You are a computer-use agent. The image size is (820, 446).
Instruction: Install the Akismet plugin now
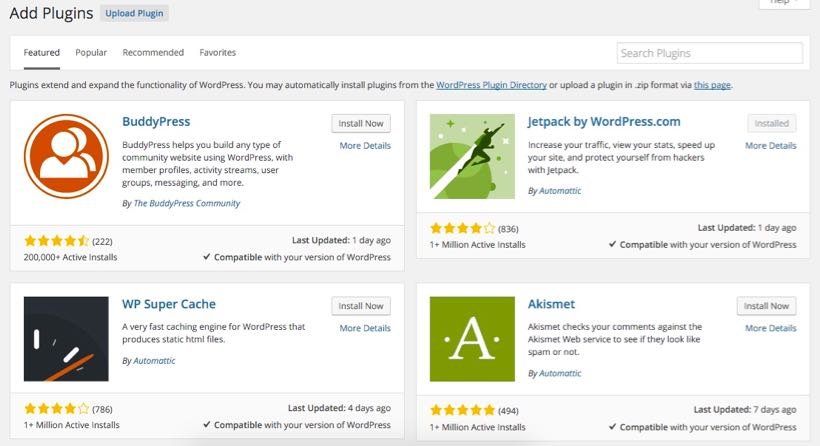pos(767,306)
